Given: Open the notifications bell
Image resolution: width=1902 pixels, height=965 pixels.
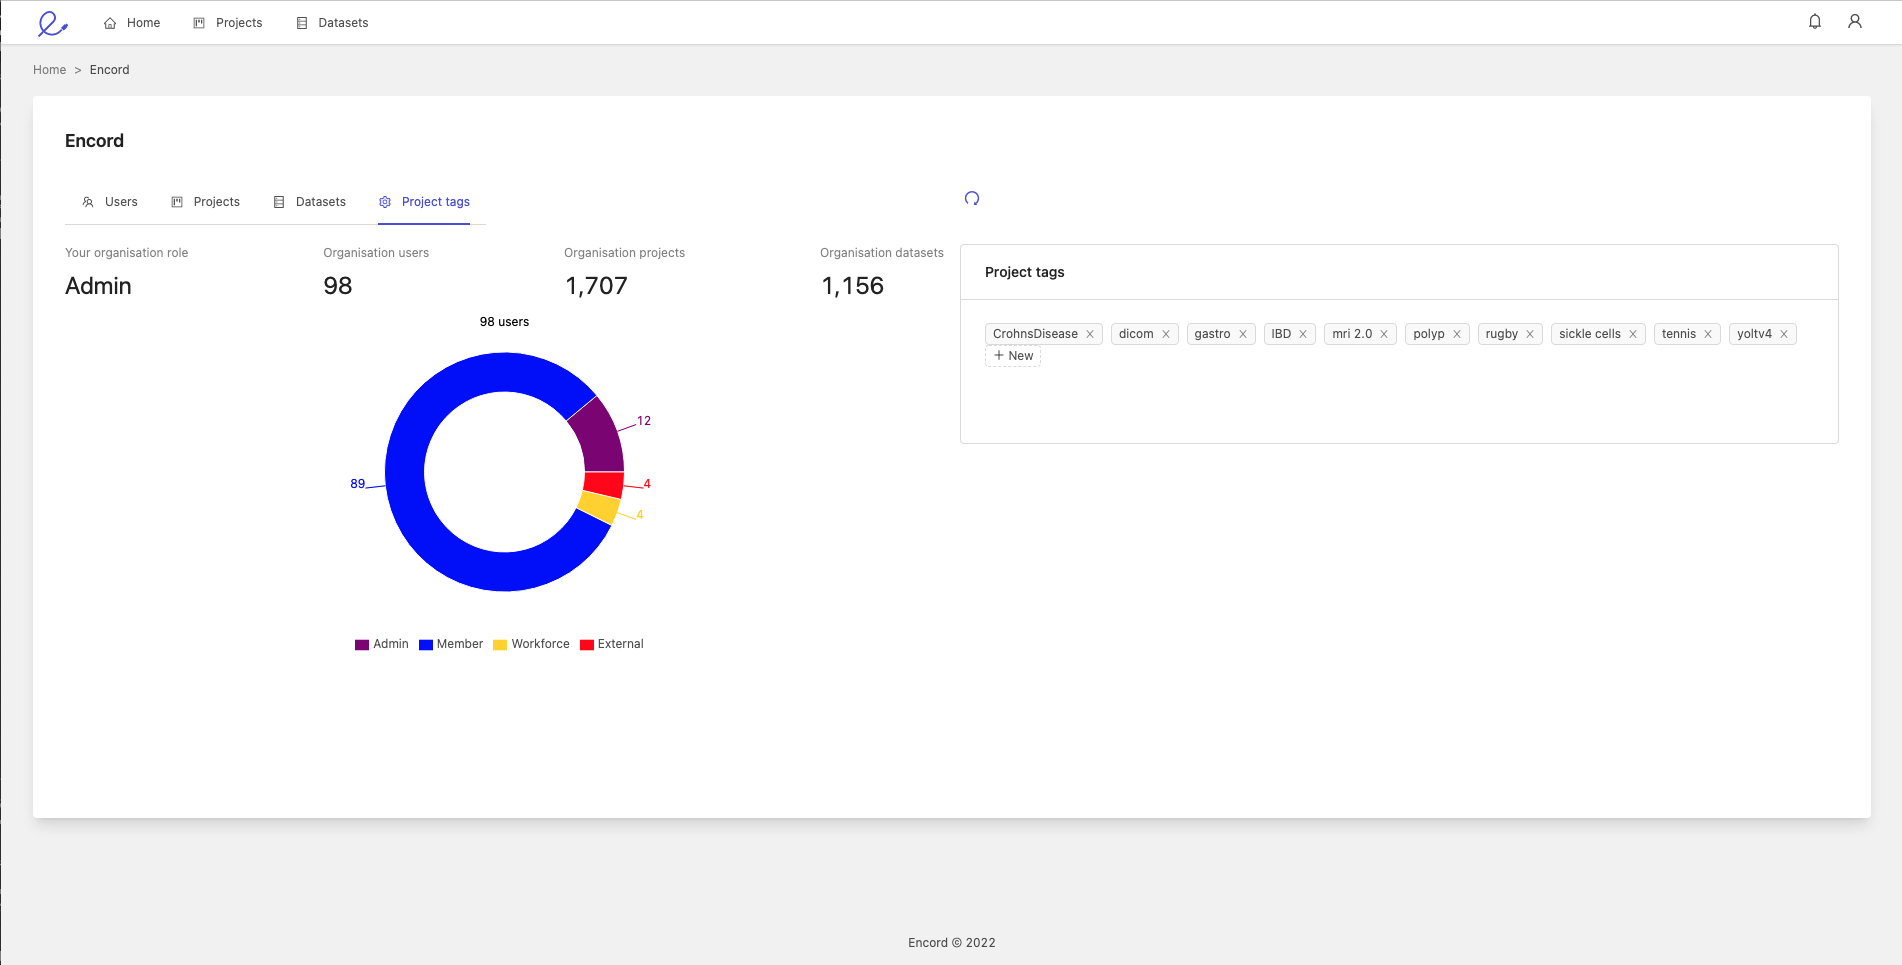Looking at the screenshot, I should pos(1815,22).
